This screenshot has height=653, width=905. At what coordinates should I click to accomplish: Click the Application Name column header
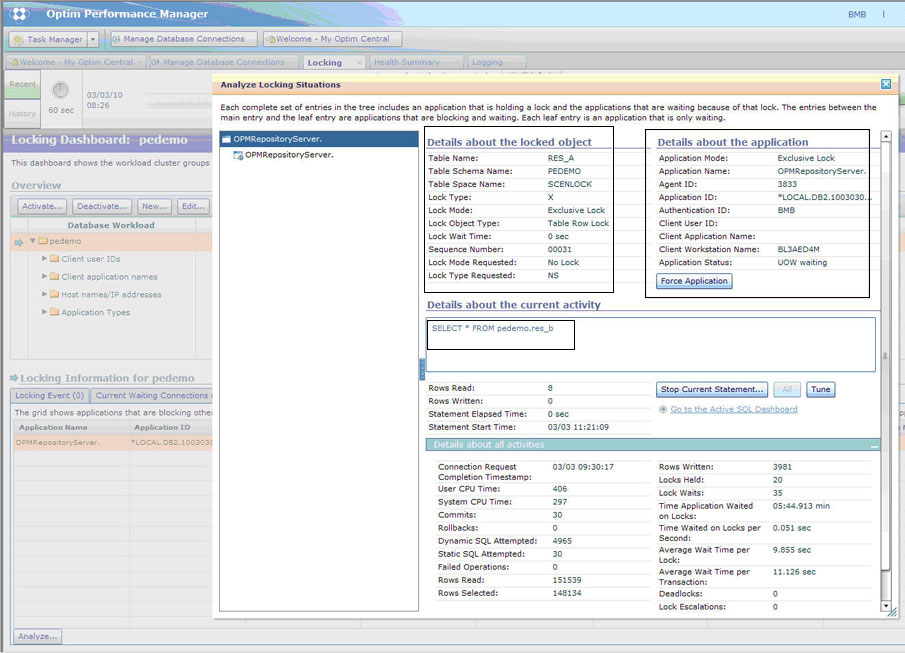[72, 428]
